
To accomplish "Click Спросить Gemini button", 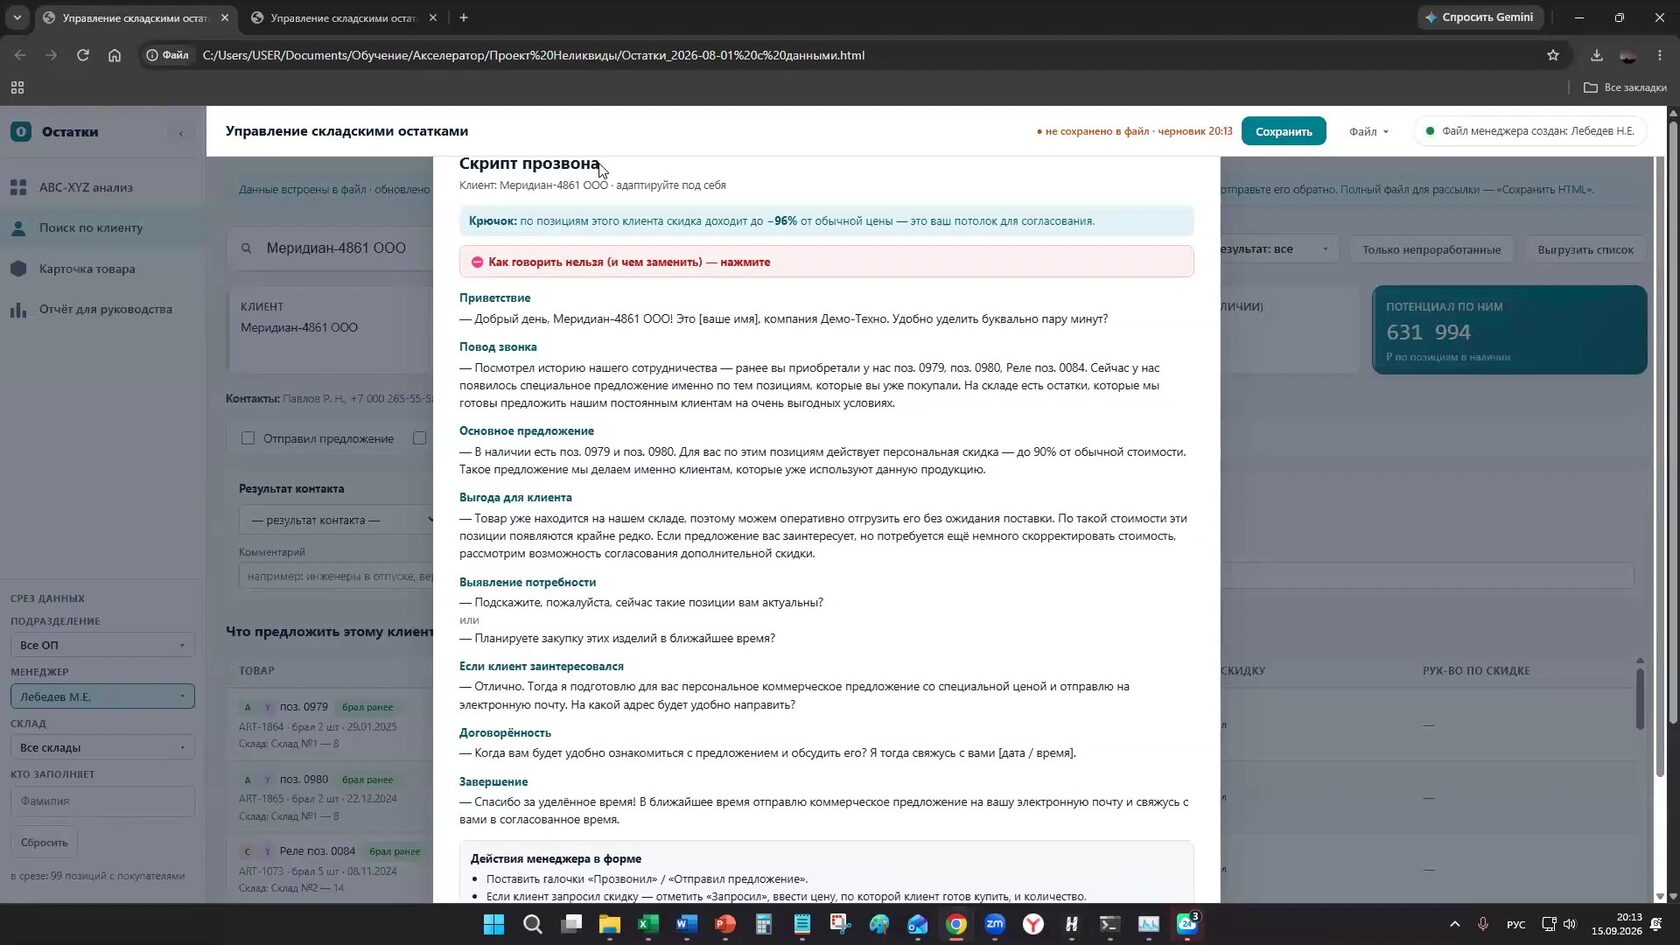I will [1480, 17].
